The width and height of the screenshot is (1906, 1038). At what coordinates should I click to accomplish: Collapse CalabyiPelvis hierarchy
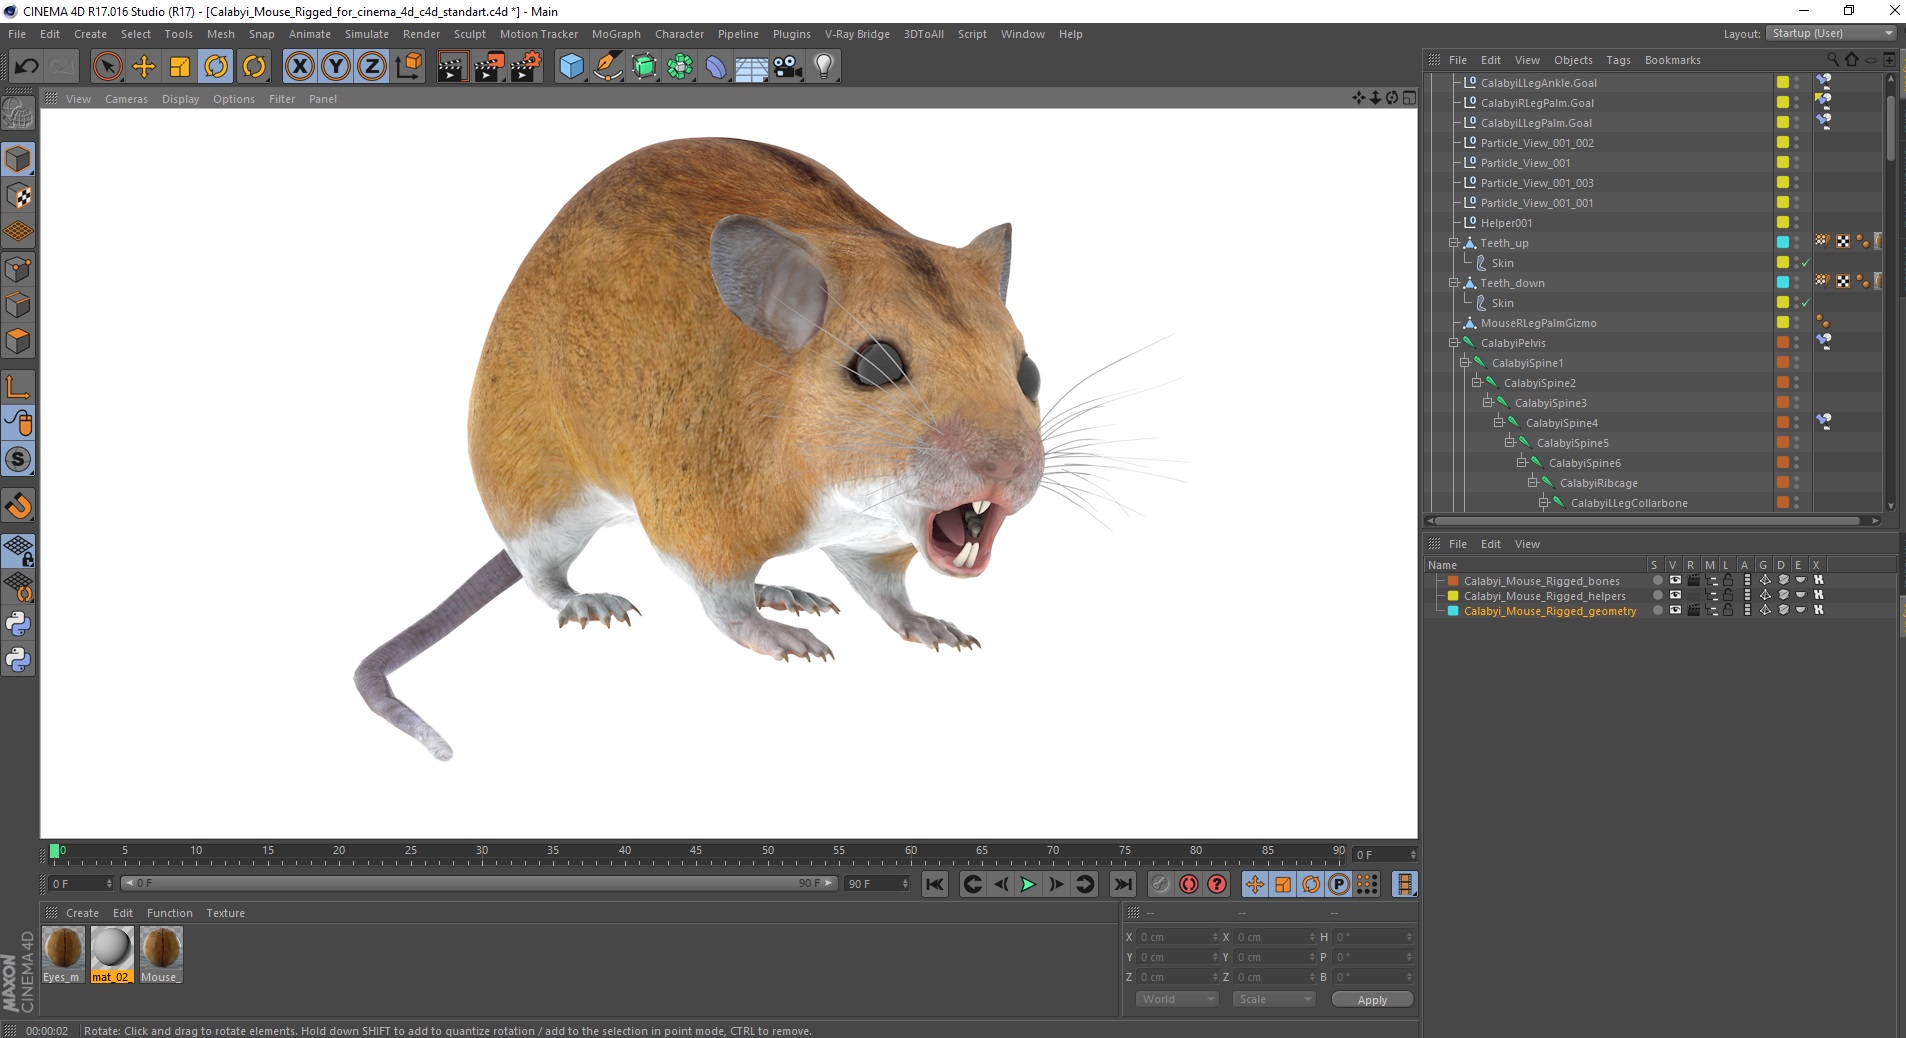coord(1454,343)
